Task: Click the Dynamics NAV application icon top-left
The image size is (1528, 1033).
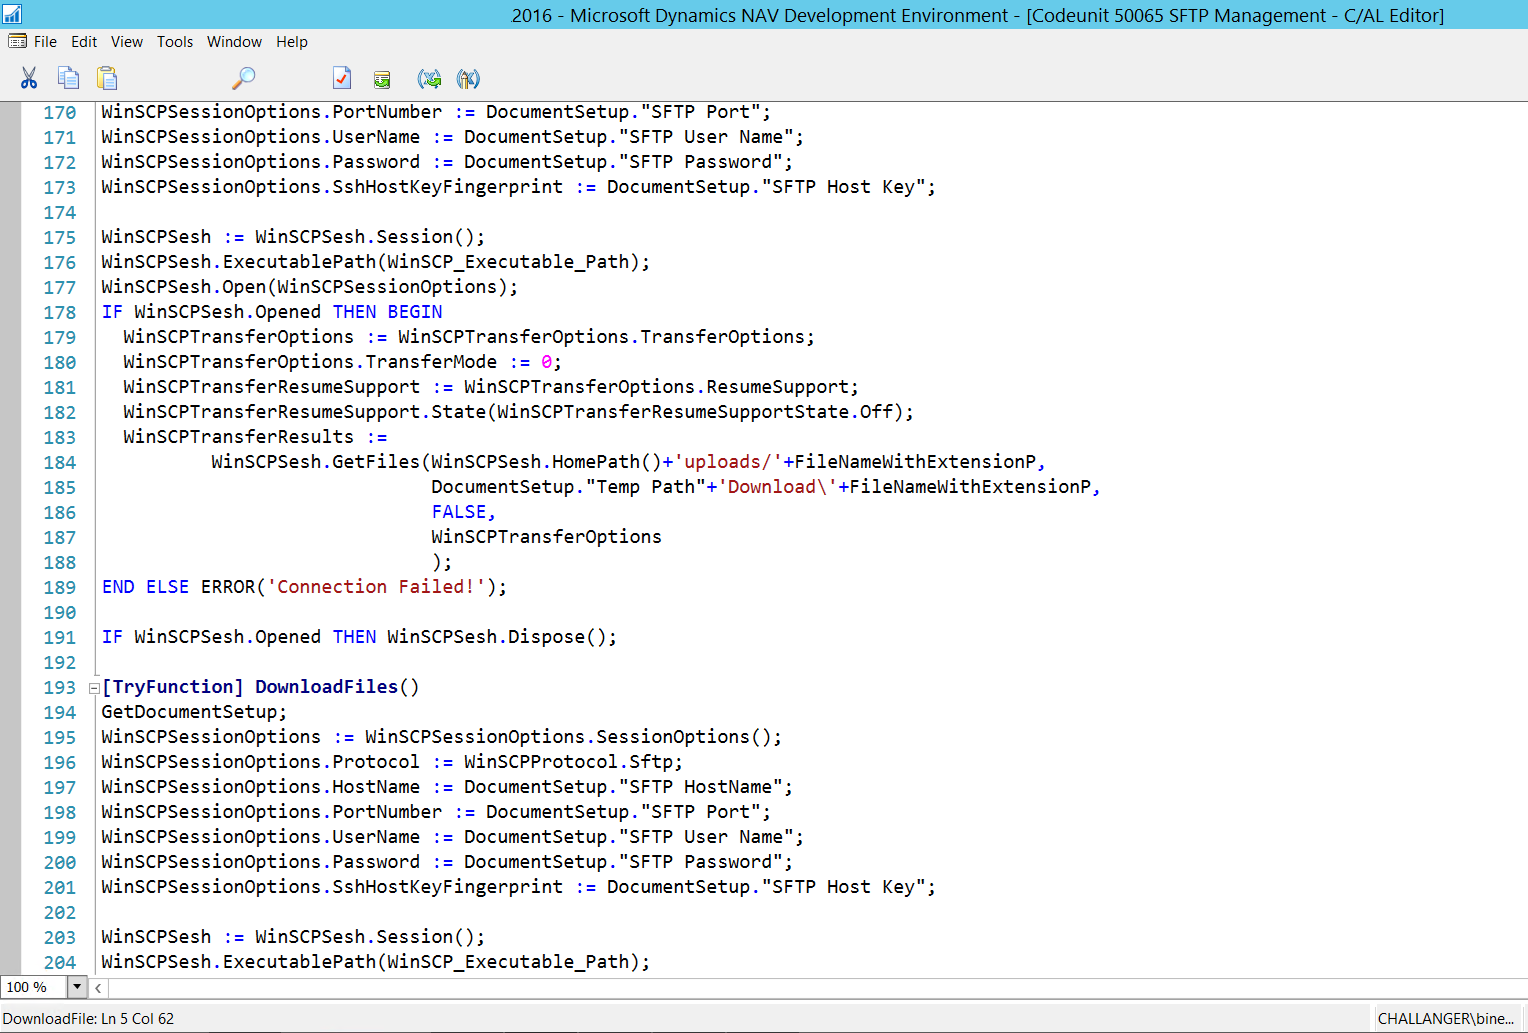Action: click(x=11, y=14)
